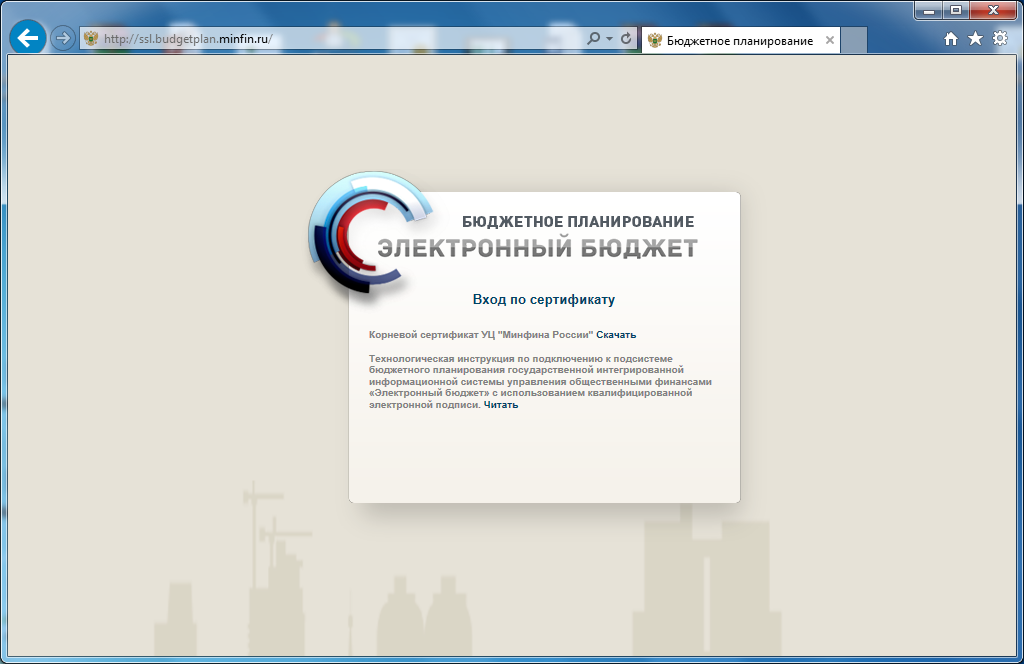Click the Вход по сертификату heading
The height and width of the screenshot is (664, 1024).
(544, 300)
